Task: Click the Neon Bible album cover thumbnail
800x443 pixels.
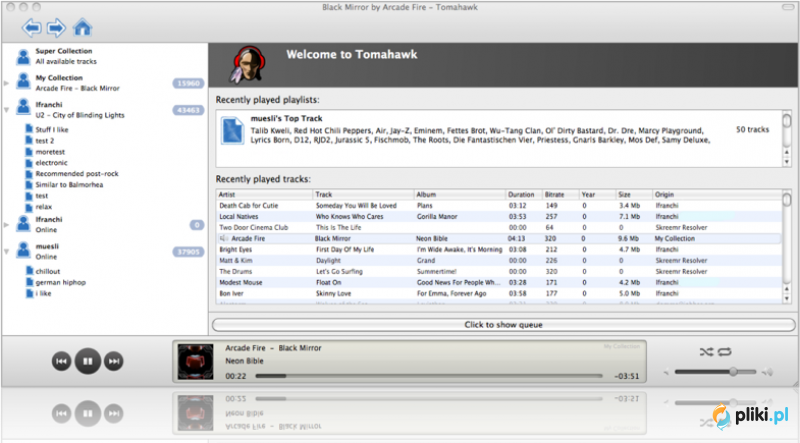Action: click(195, 361)
